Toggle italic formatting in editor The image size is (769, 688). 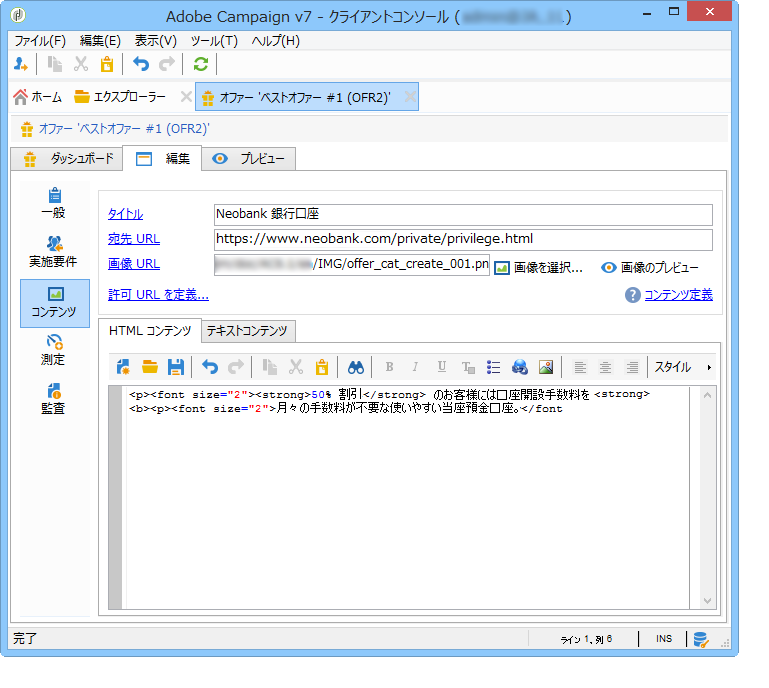415,367
